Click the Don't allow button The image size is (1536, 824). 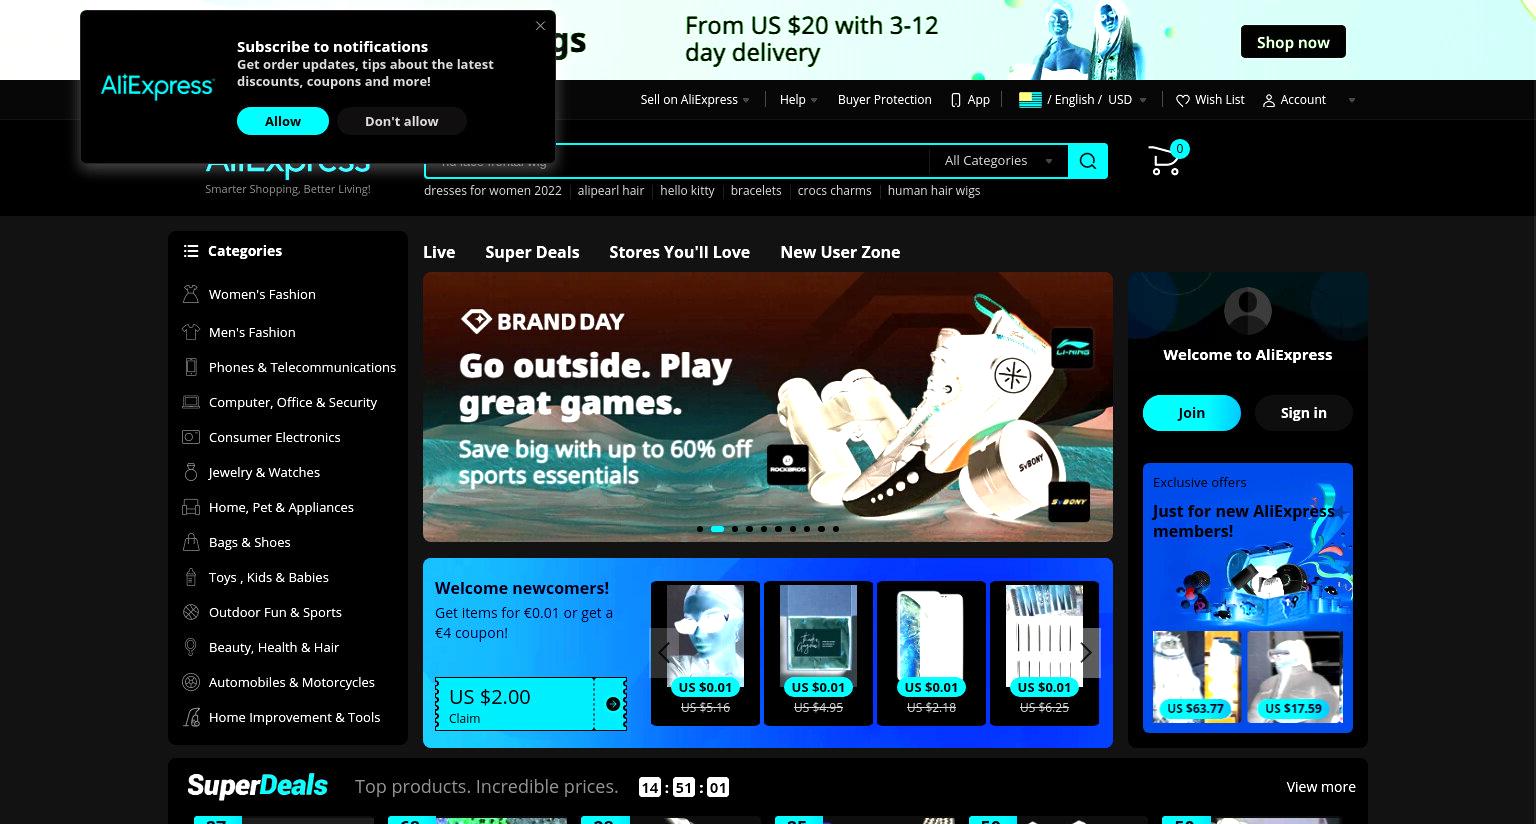pyautogui.click(x=401, y=121)
